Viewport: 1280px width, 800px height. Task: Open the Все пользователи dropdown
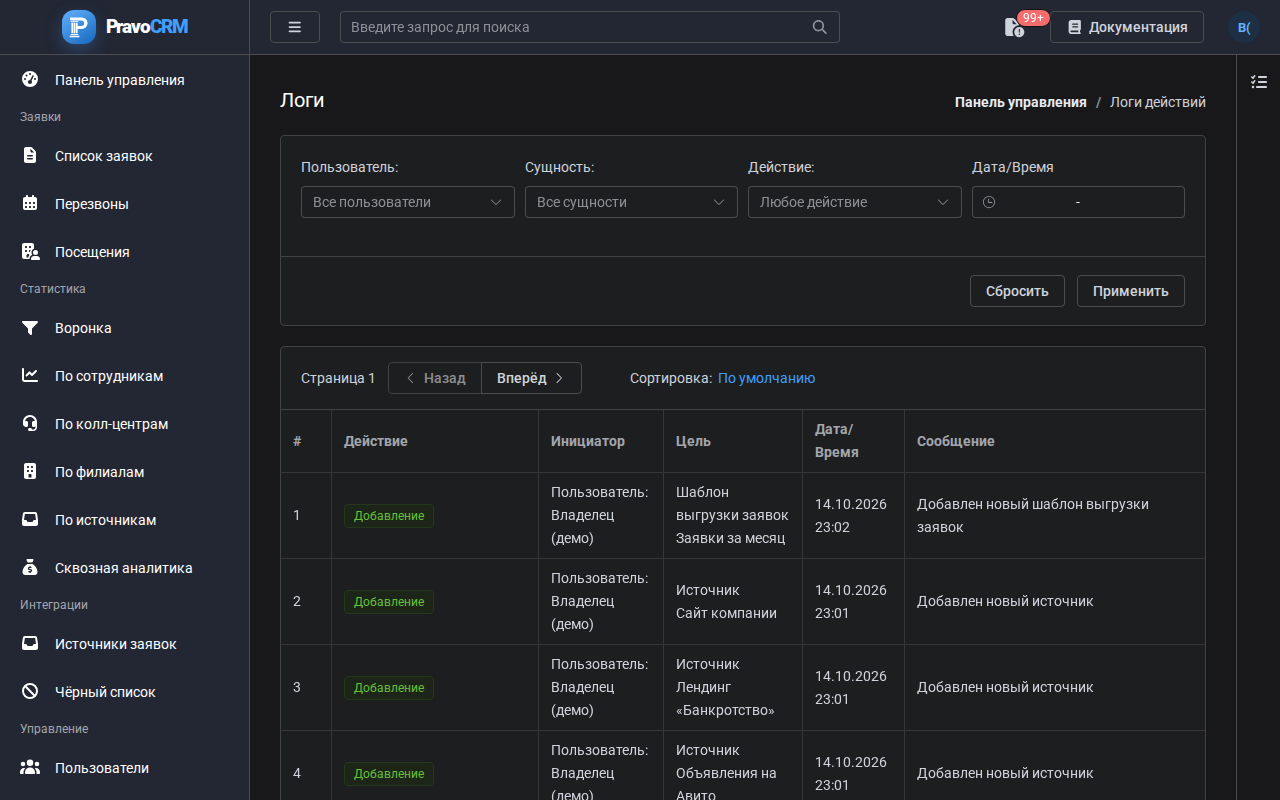407,202
